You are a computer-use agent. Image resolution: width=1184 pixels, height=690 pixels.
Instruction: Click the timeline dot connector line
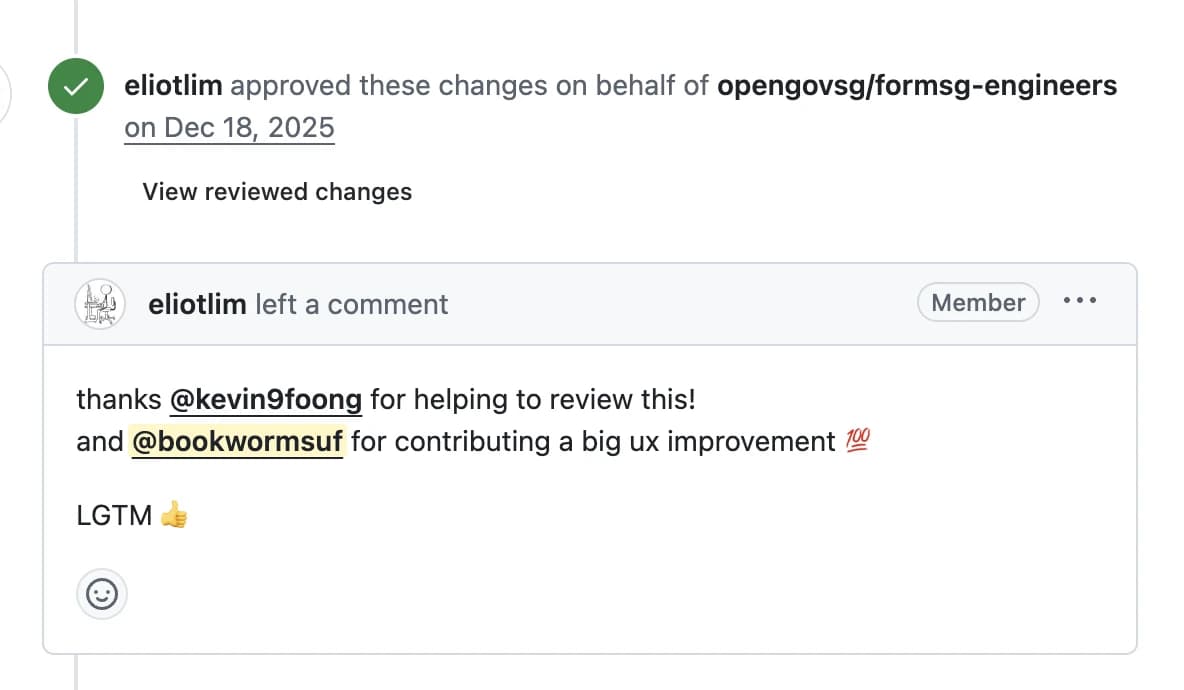76,200
